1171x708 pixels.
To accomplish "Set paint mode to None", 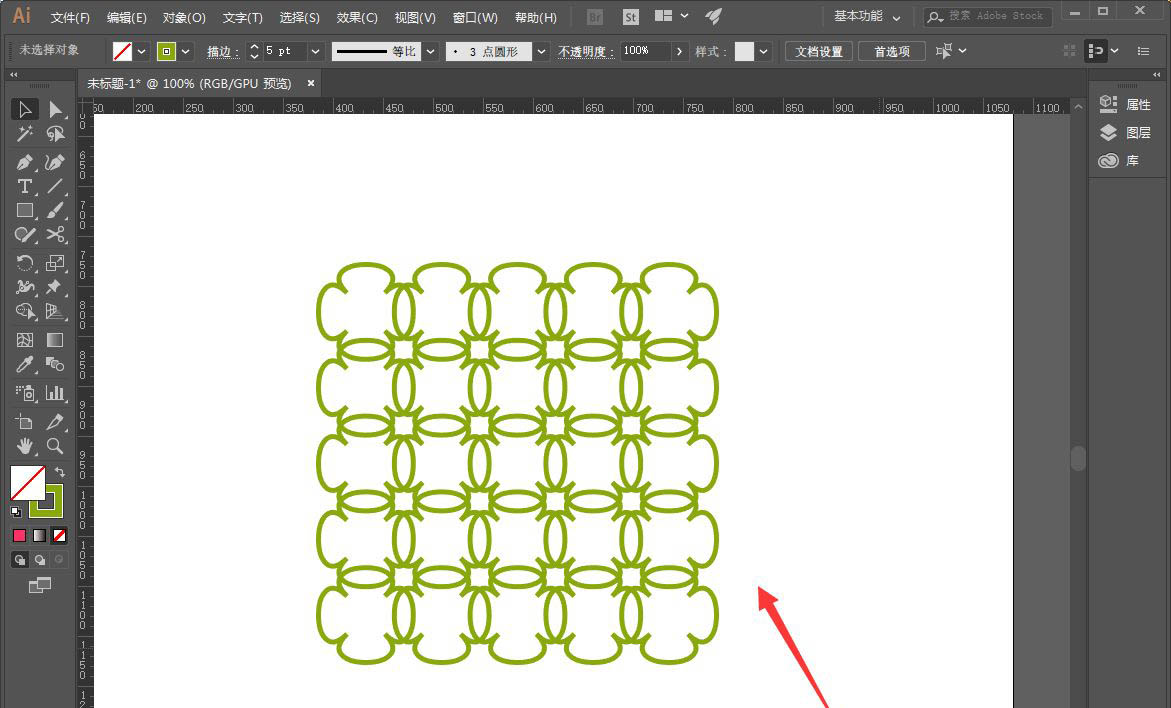I will click(59, 536).
